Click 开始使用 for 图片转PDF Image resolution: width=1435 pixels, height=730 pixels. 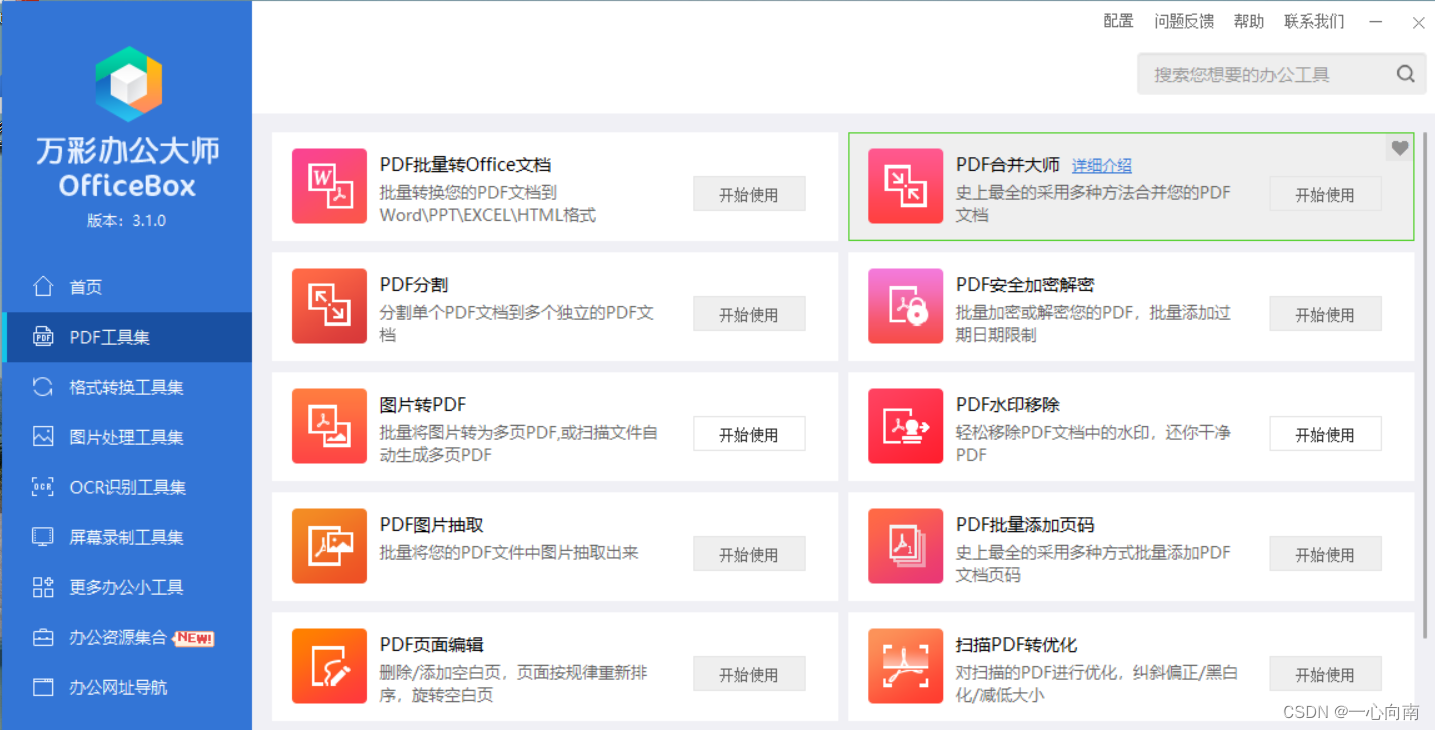pyautogui.click(x=749, y=434)
